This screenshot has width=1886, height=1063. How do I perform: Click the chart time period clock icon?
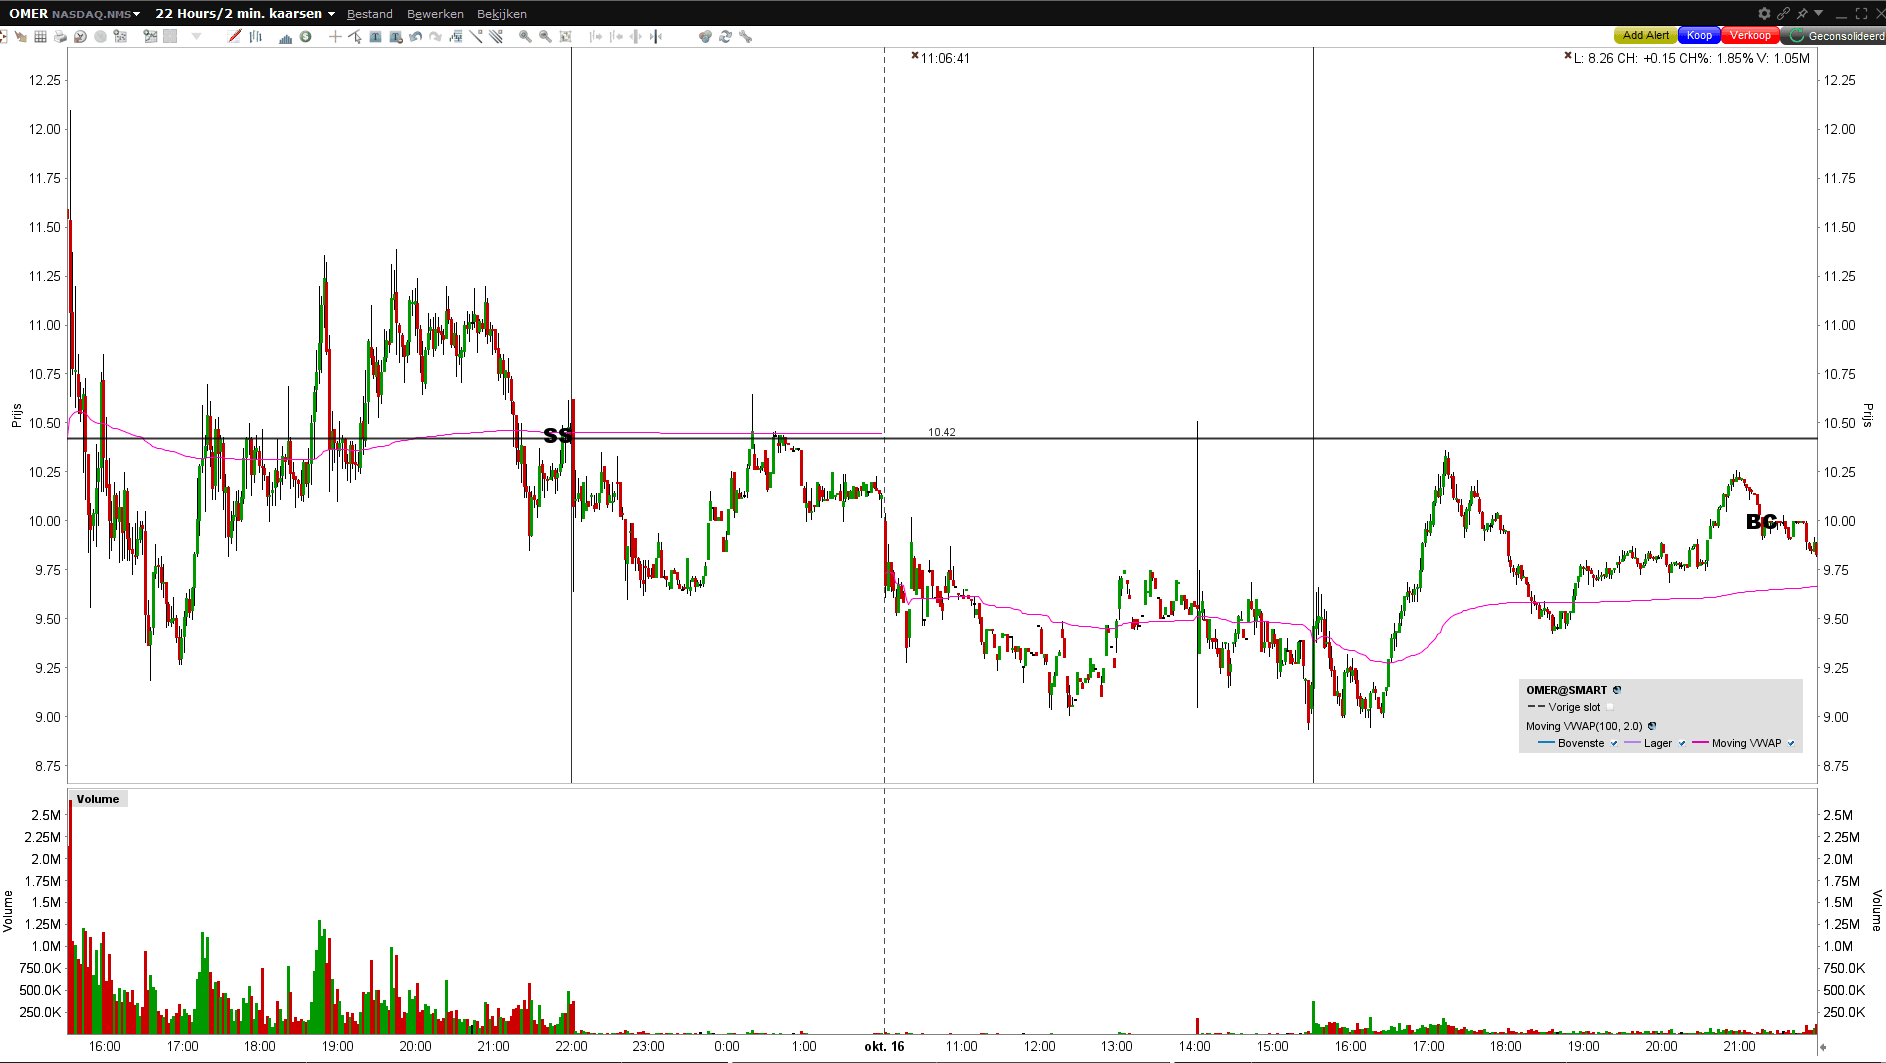click(80, 36)
